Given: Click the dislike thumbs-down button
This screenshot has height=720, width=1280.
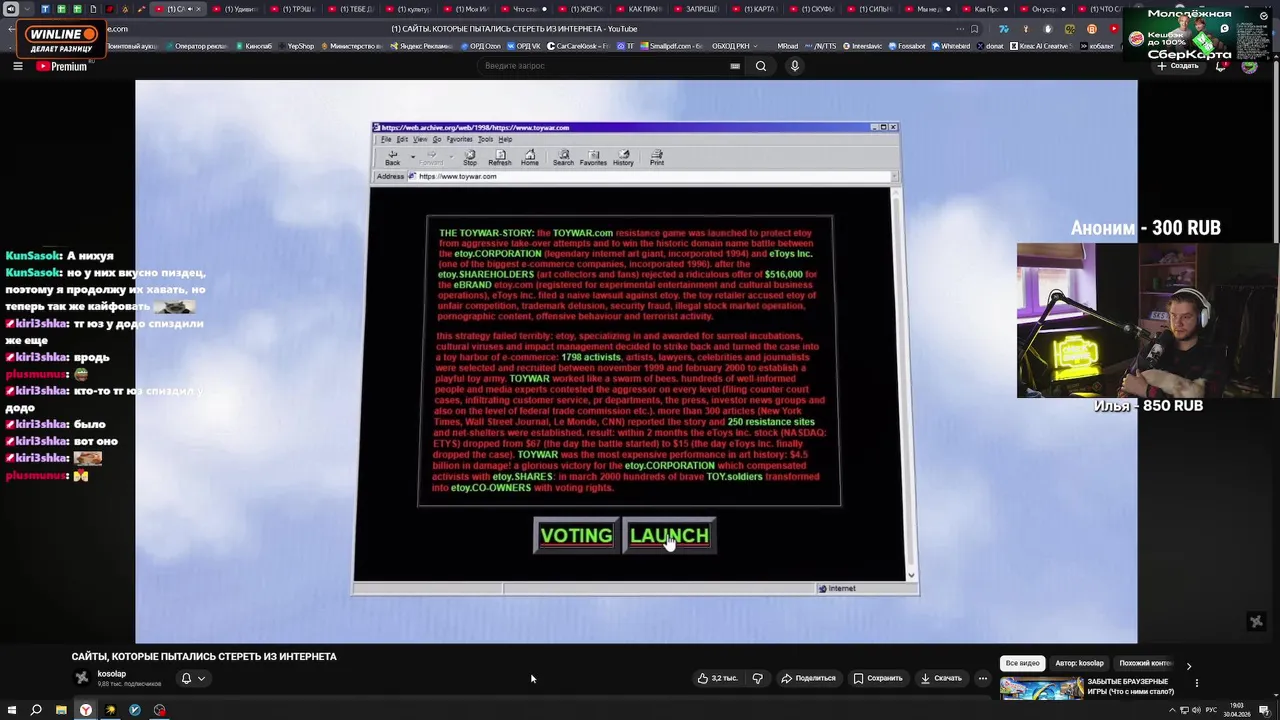Looking at the screenshot, I should point(757,678).
